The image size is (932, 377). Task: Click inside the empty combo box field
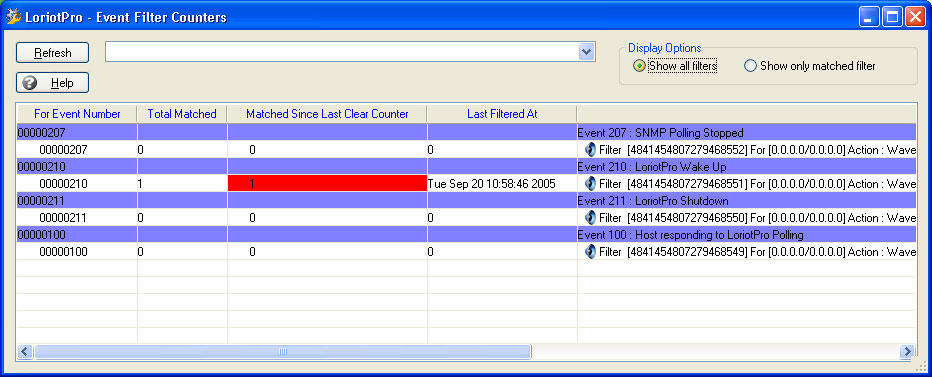point(342,52)
